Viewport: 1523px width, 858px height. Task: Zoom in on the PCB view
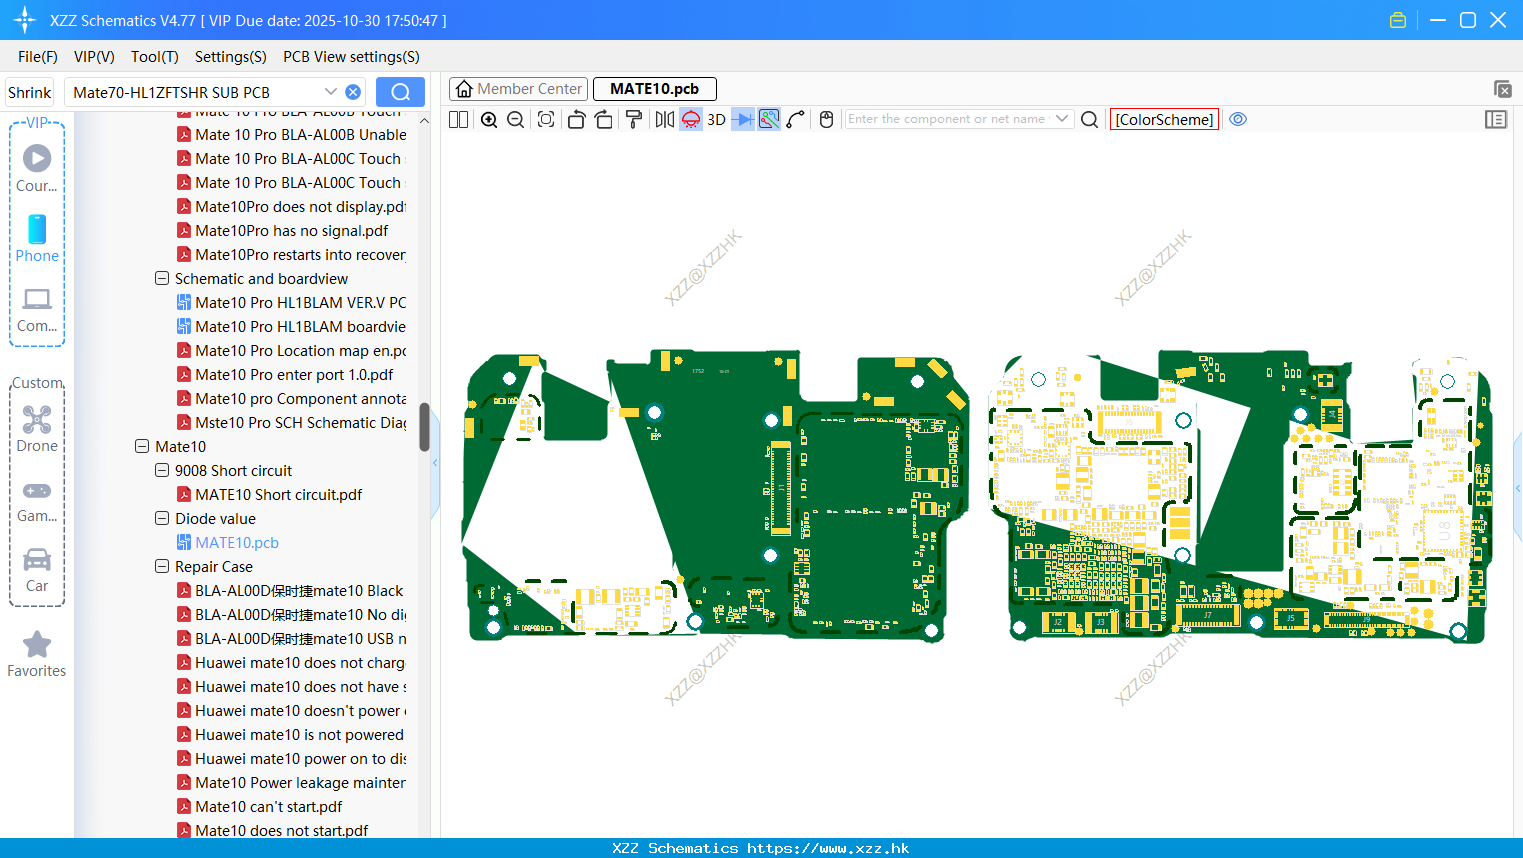[x=489, y=119]
